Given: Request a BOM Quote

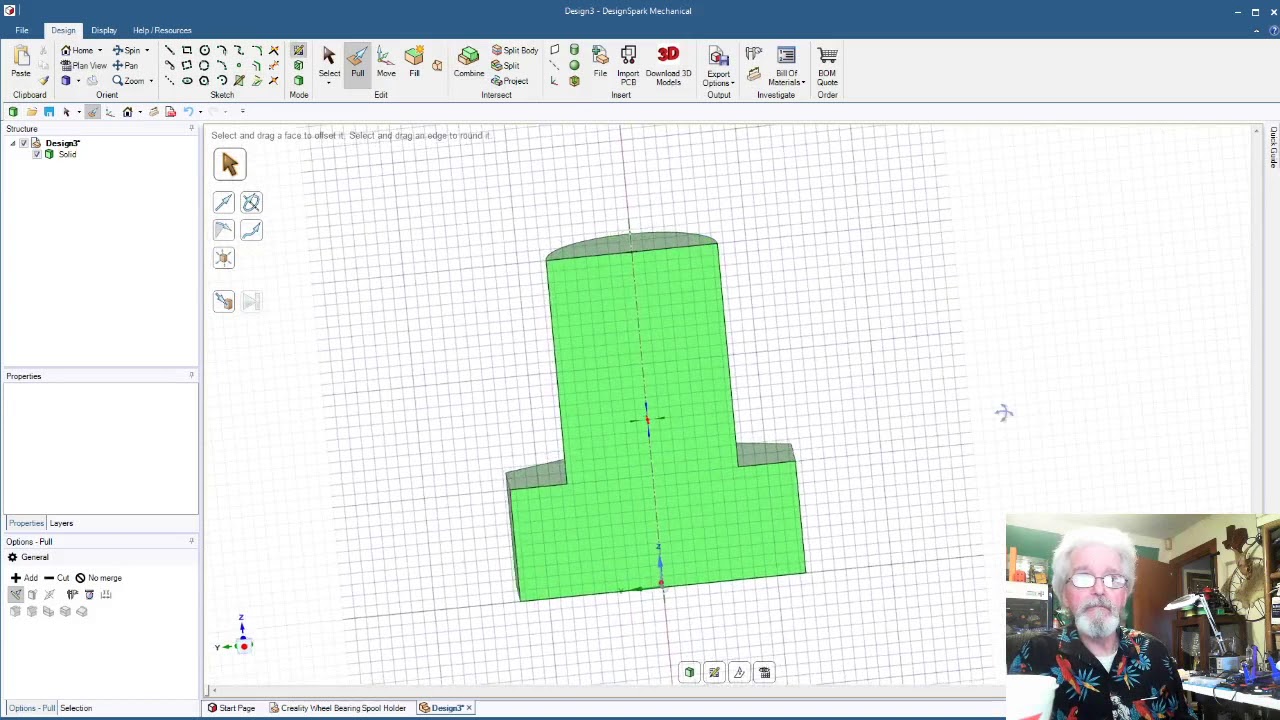Looking at the screenshot, I should click(827, 66).
